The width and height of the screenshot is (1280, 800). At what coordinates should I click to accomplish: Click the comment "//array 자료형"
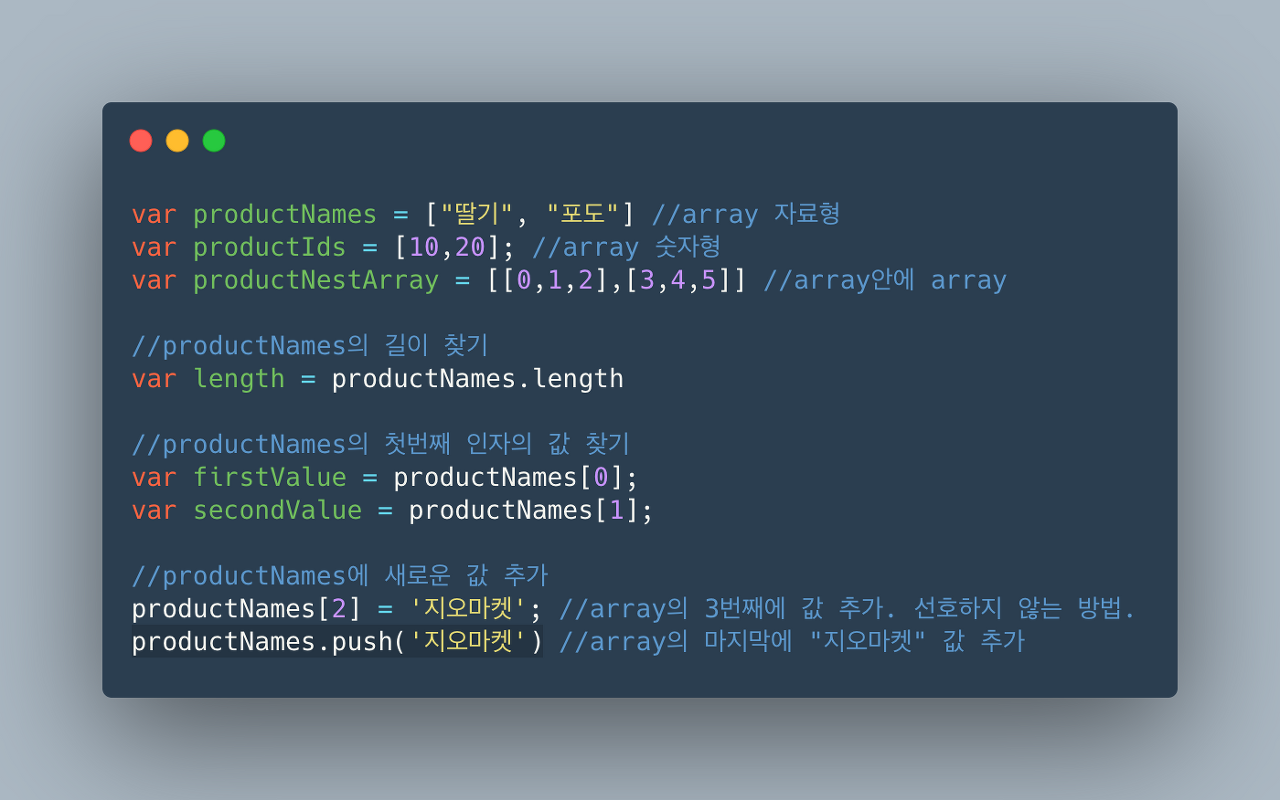coord(746,214)
